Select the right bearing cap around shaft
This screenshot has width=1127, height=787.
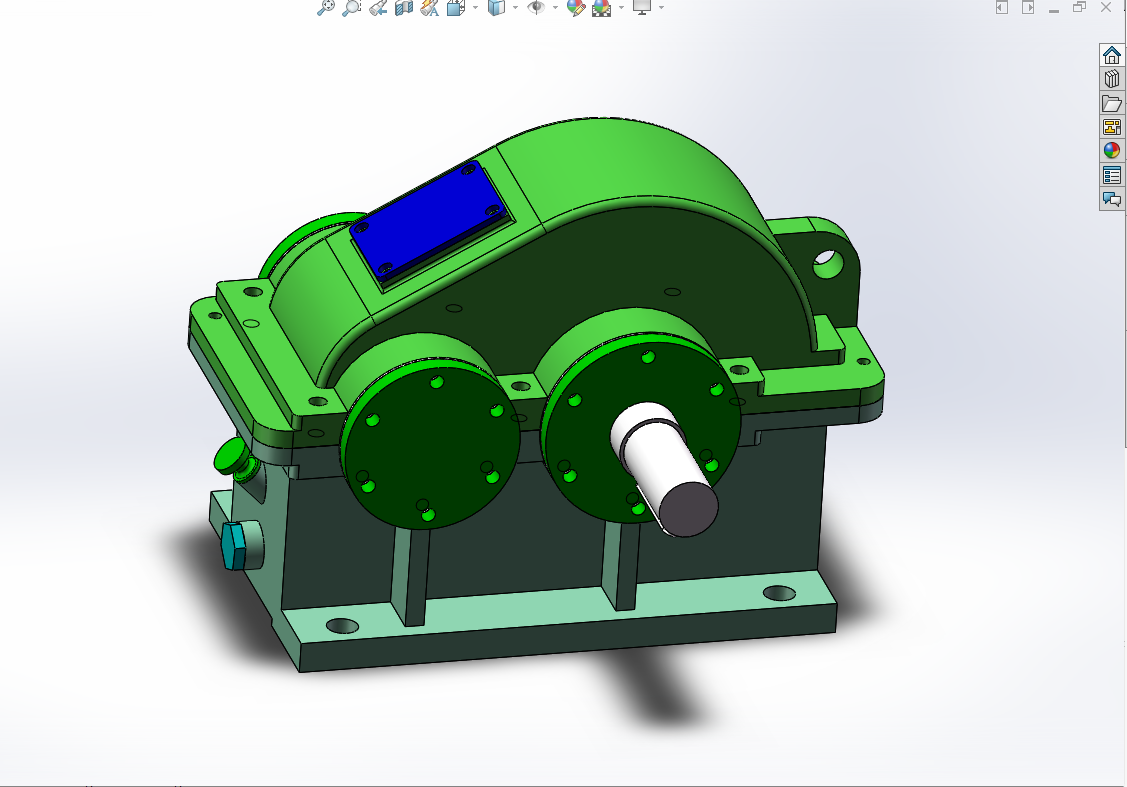tap(590, 436)
